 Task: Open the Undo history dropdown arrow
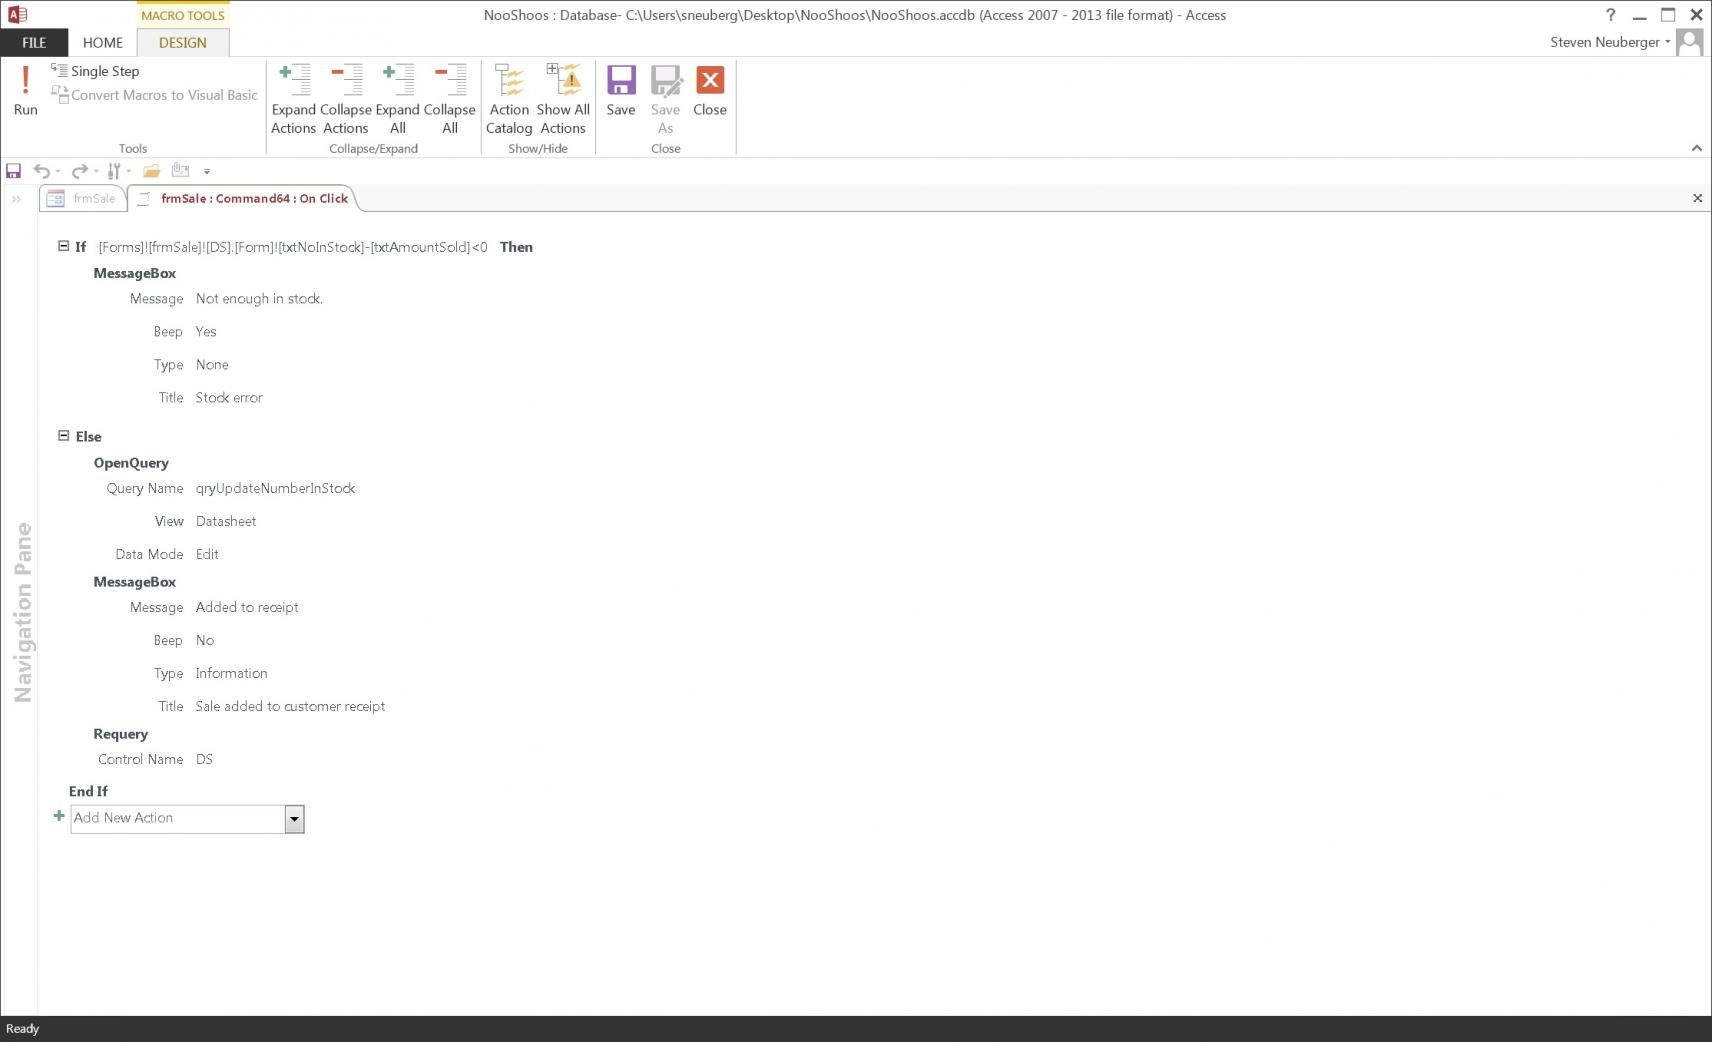[x=58, y=172]
